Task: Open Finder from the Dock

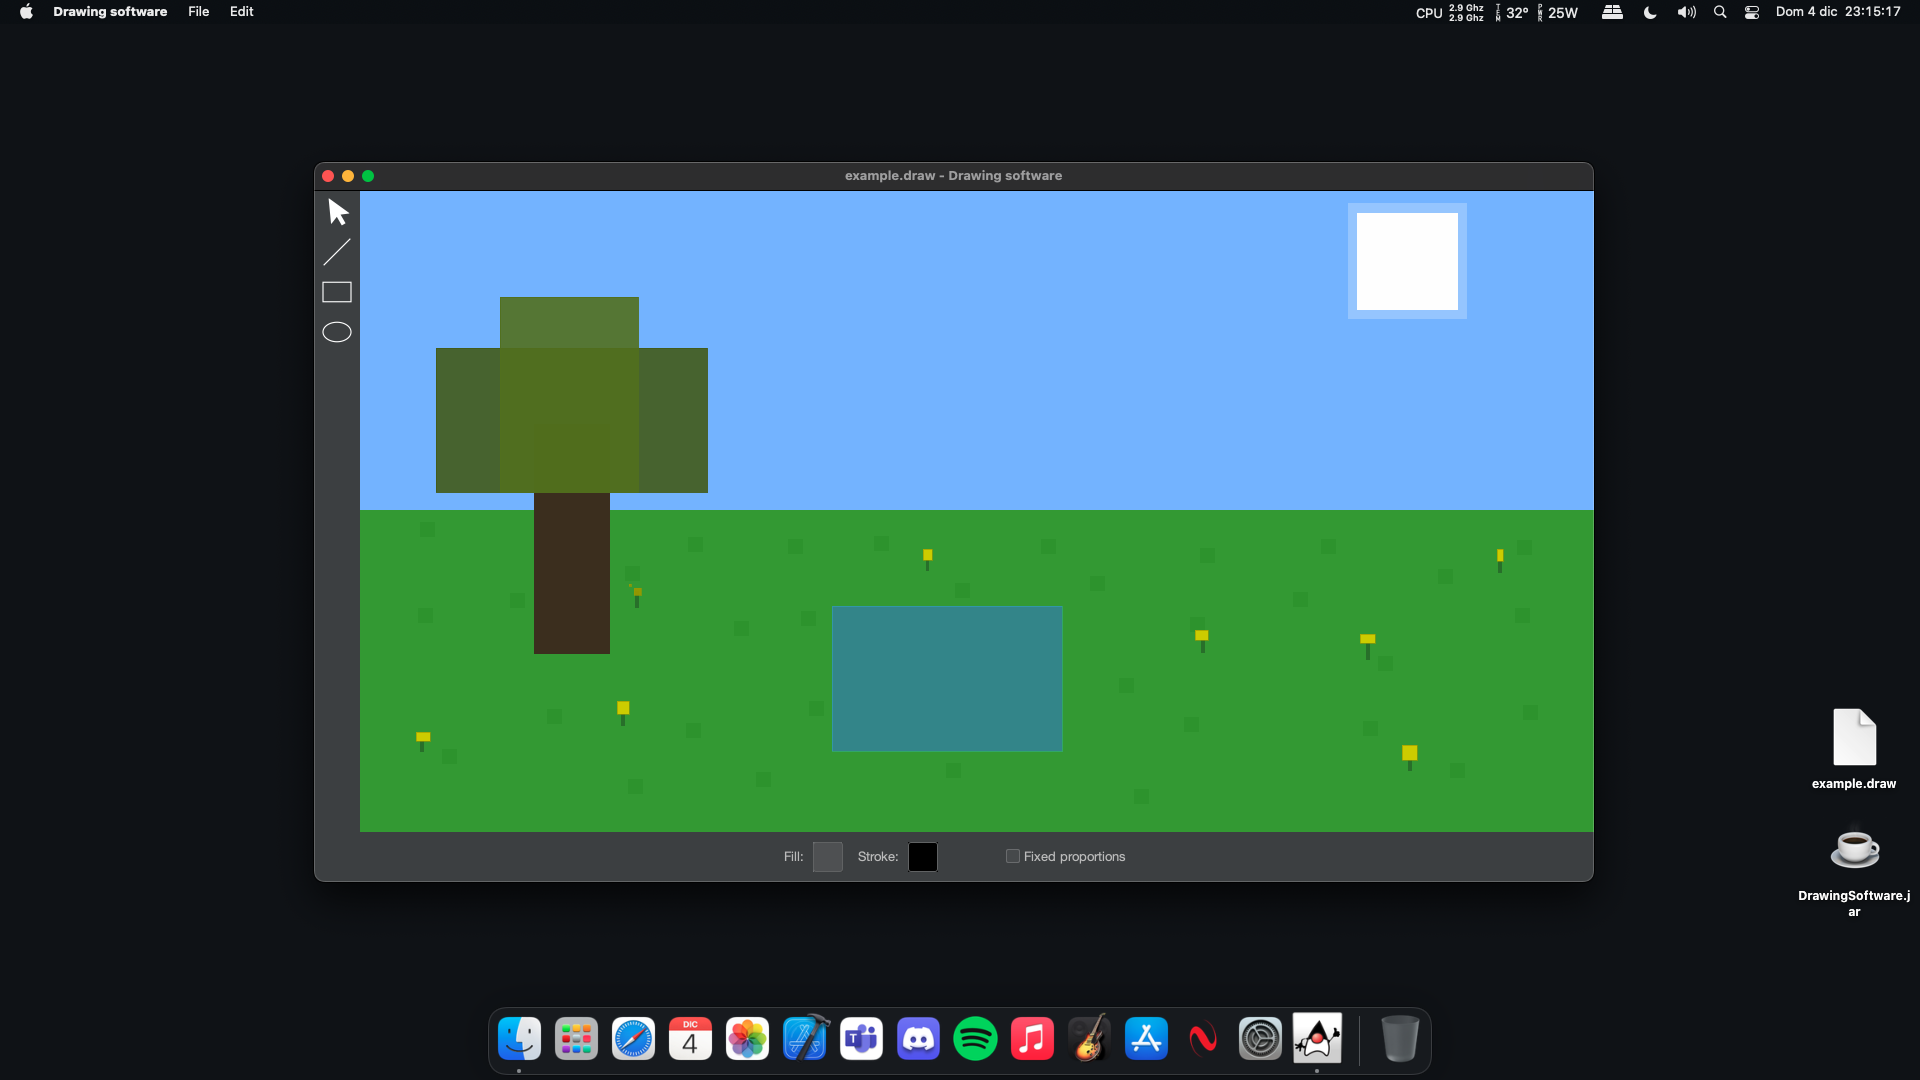Action: (520, 1039)
